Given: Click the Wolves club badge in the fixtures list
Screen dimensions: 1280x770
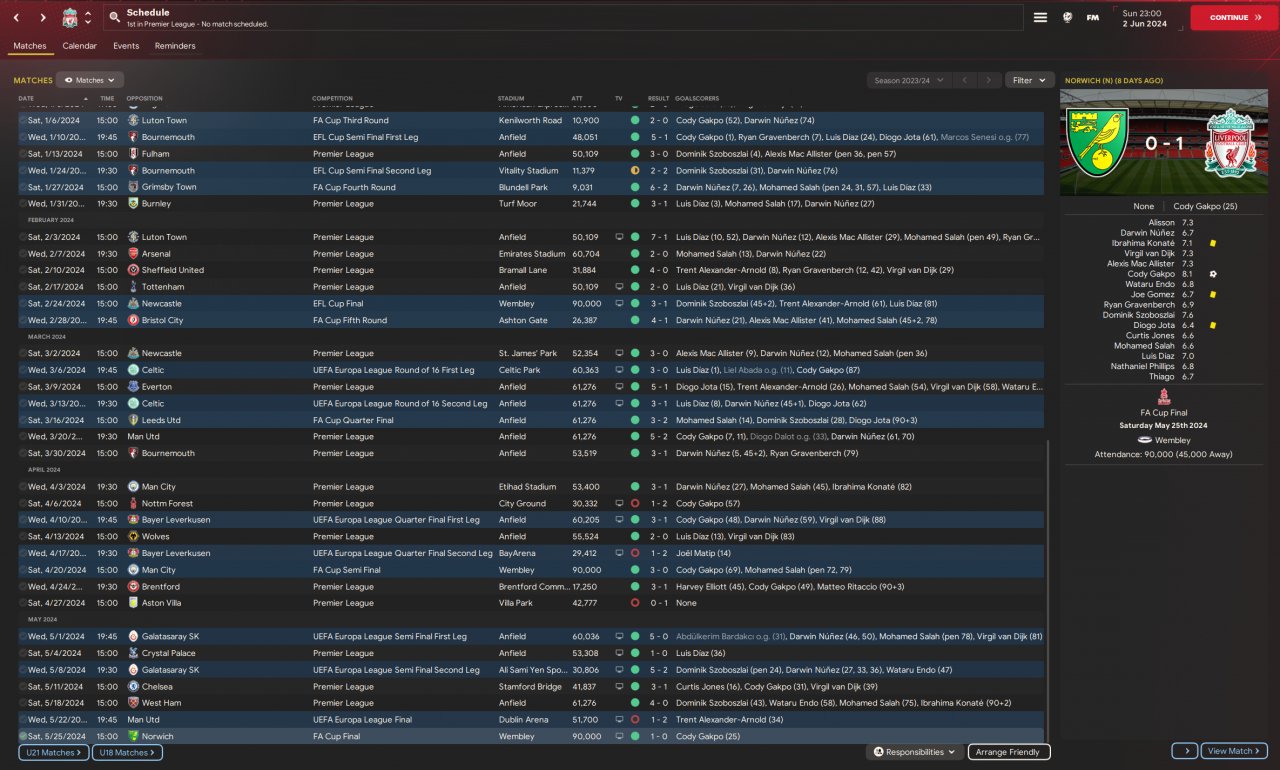Looking at the screenshot, I should pos(134,537).
